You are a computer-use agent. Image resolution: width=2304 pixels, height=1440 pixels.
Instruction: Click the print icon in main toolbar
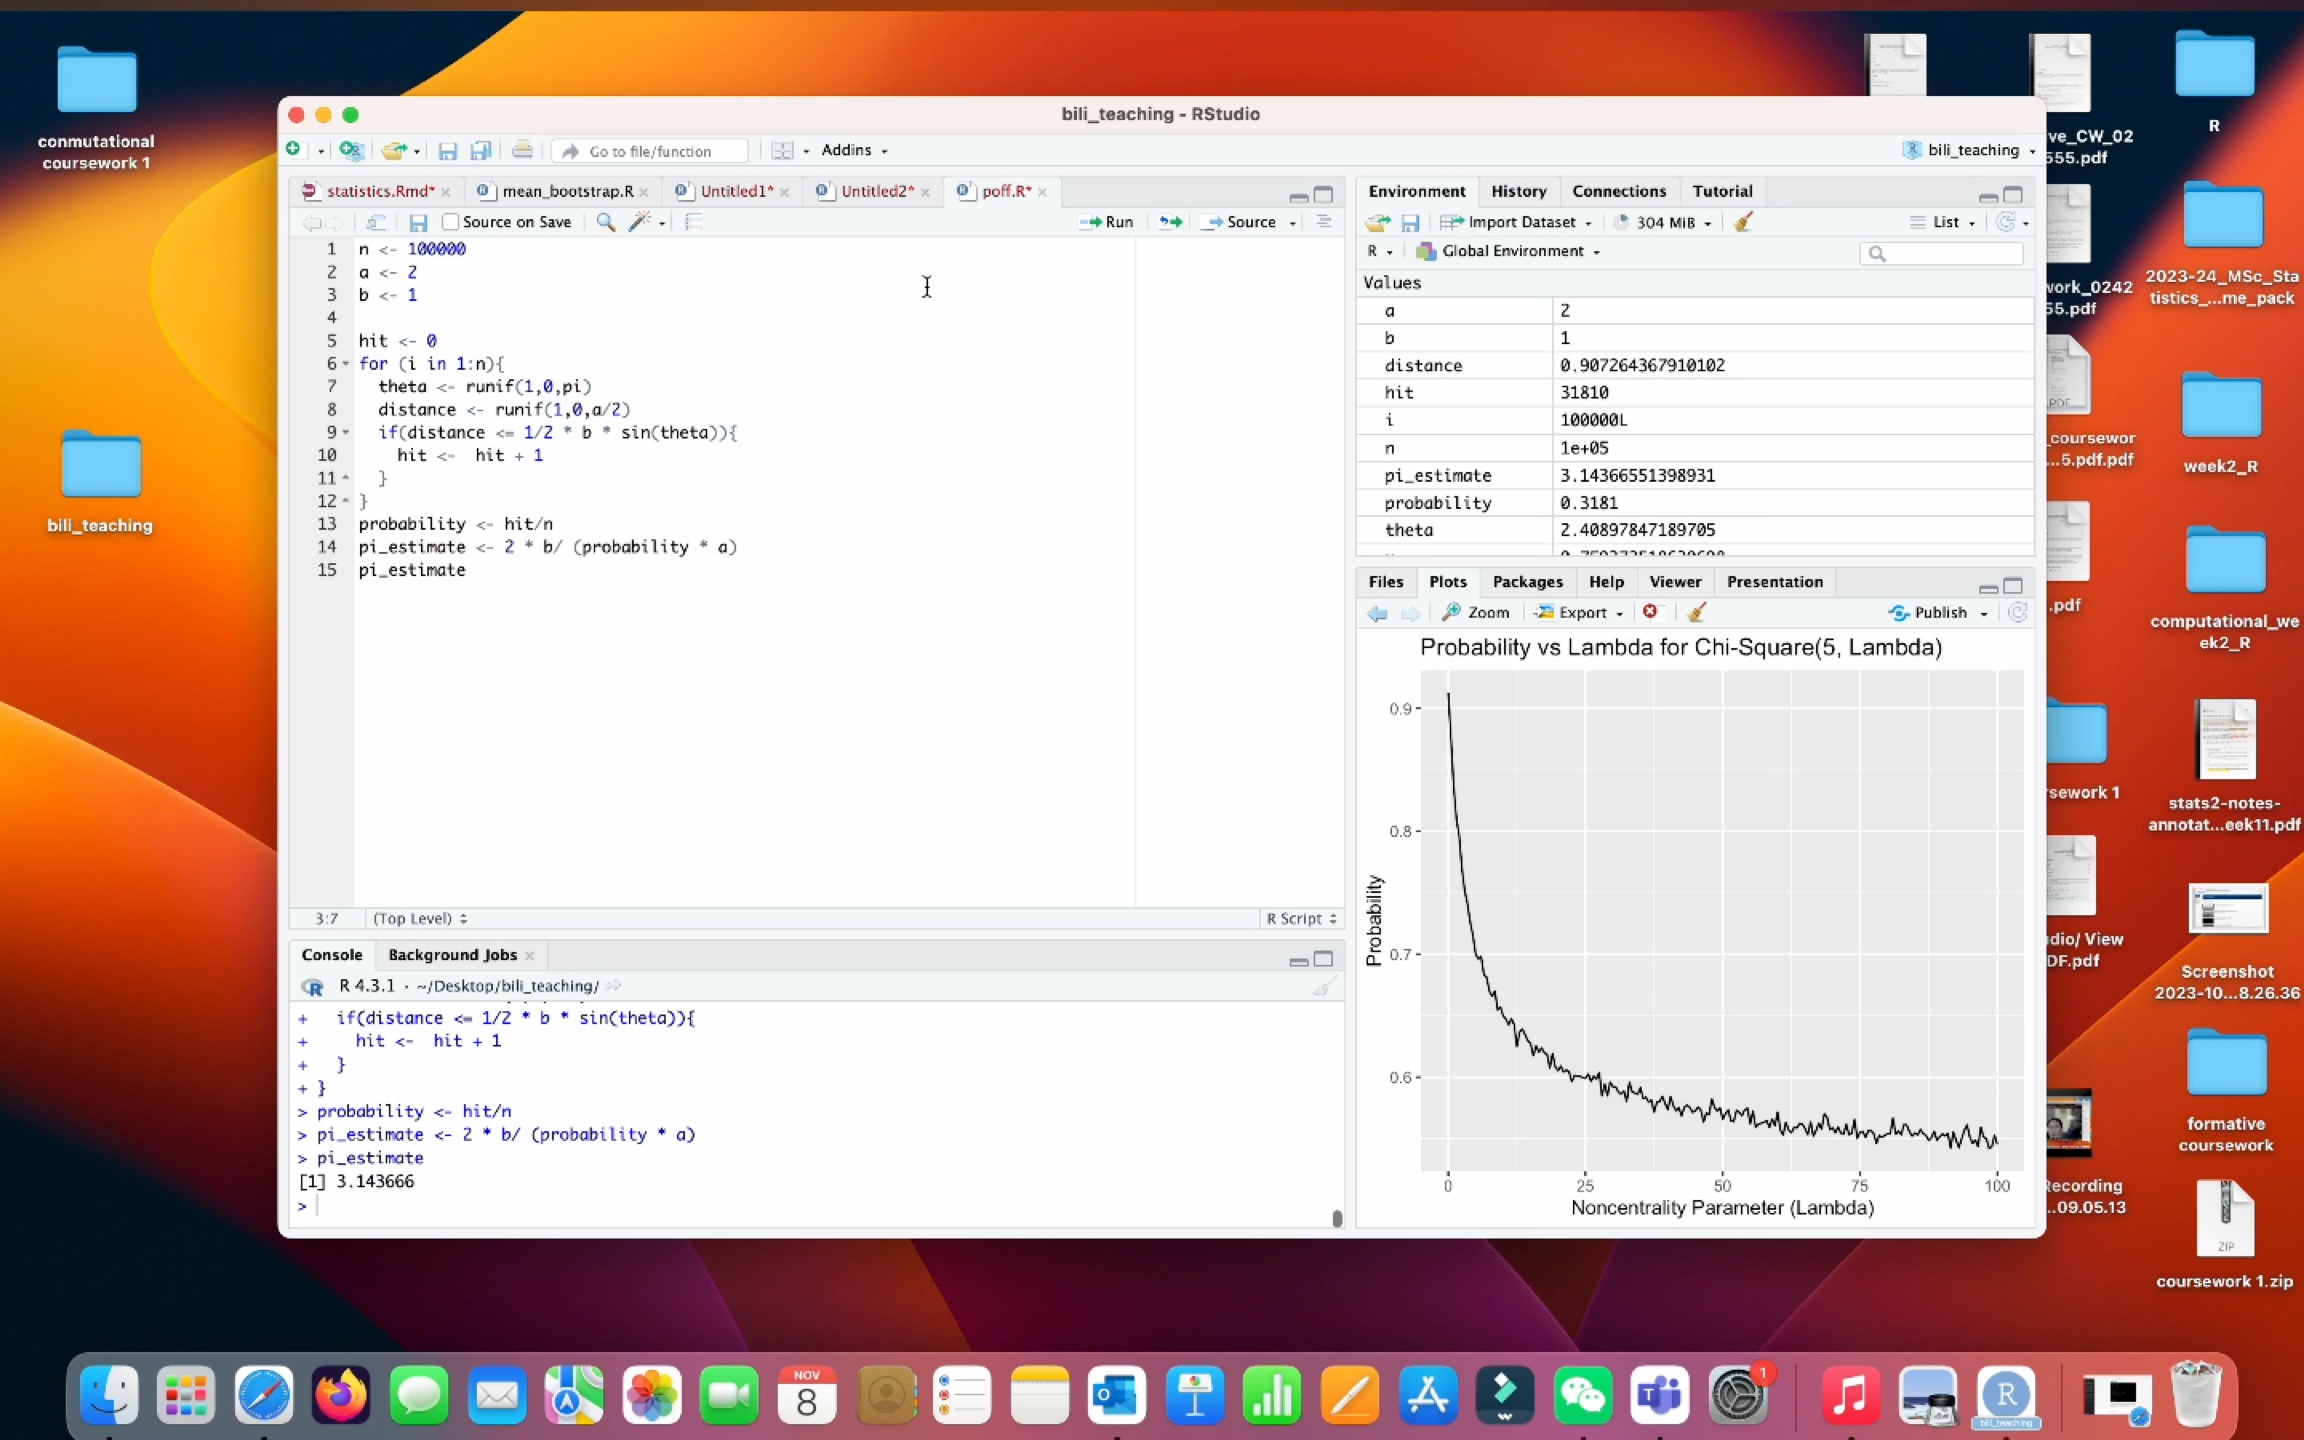(x=522, y=150)
